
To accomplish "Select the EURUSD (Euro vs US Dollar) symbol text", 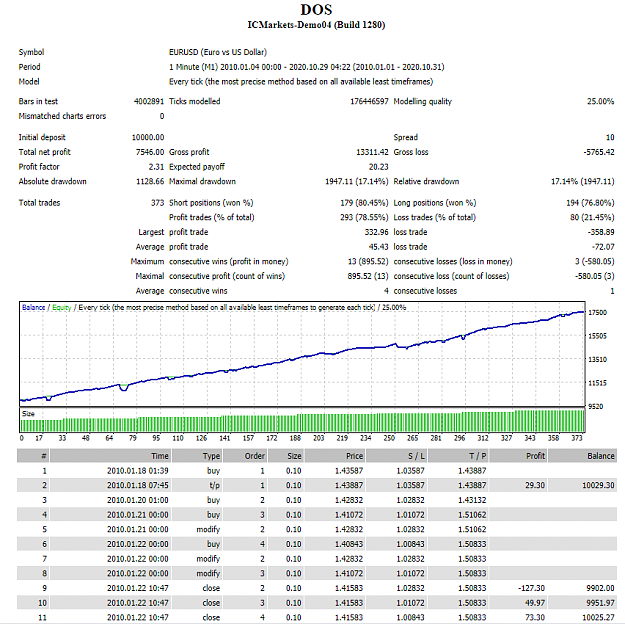I will point(218,52).
